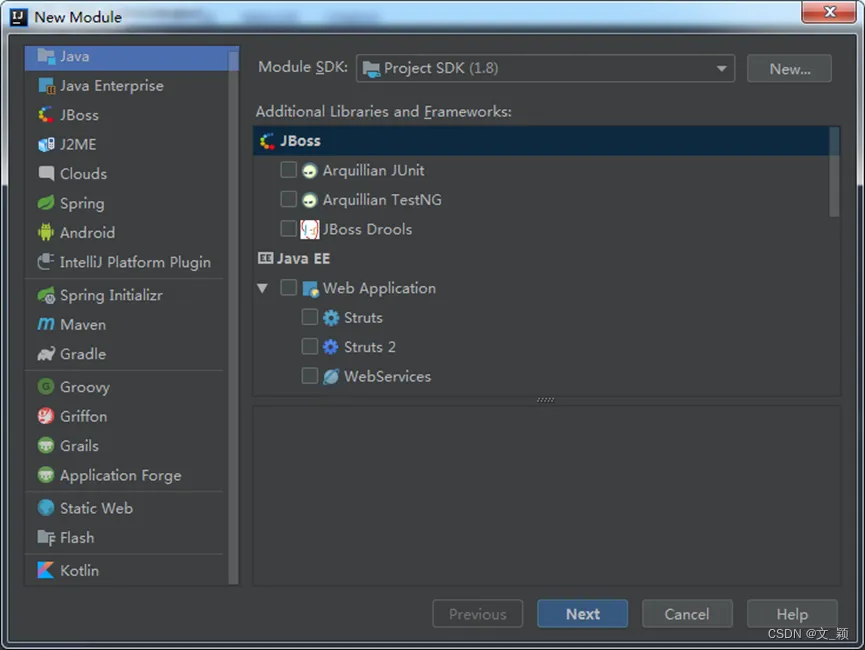
Task: Select the Java Enterprise module type
Action: (x=127, y=86)
